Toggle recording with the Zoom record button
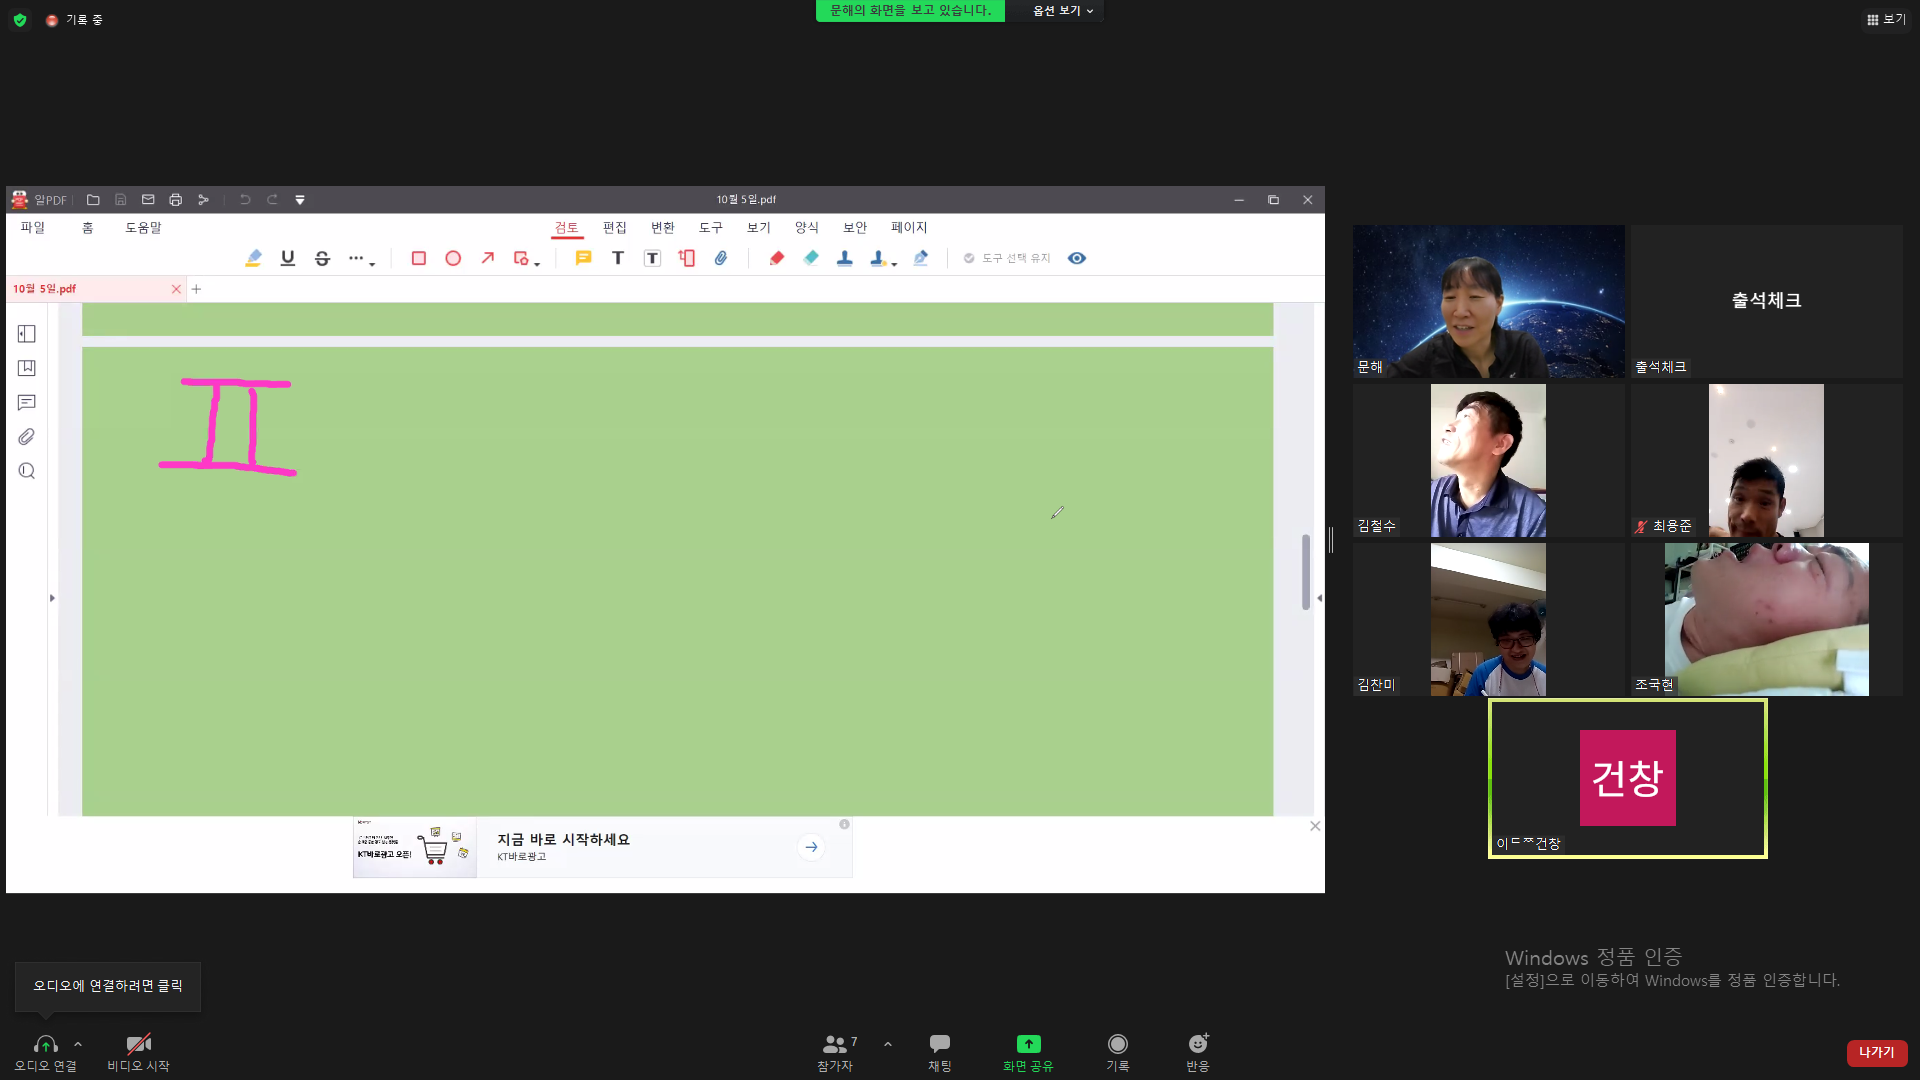This screenshot has height=1080, width=1920. click(x=1118, y=1052)
